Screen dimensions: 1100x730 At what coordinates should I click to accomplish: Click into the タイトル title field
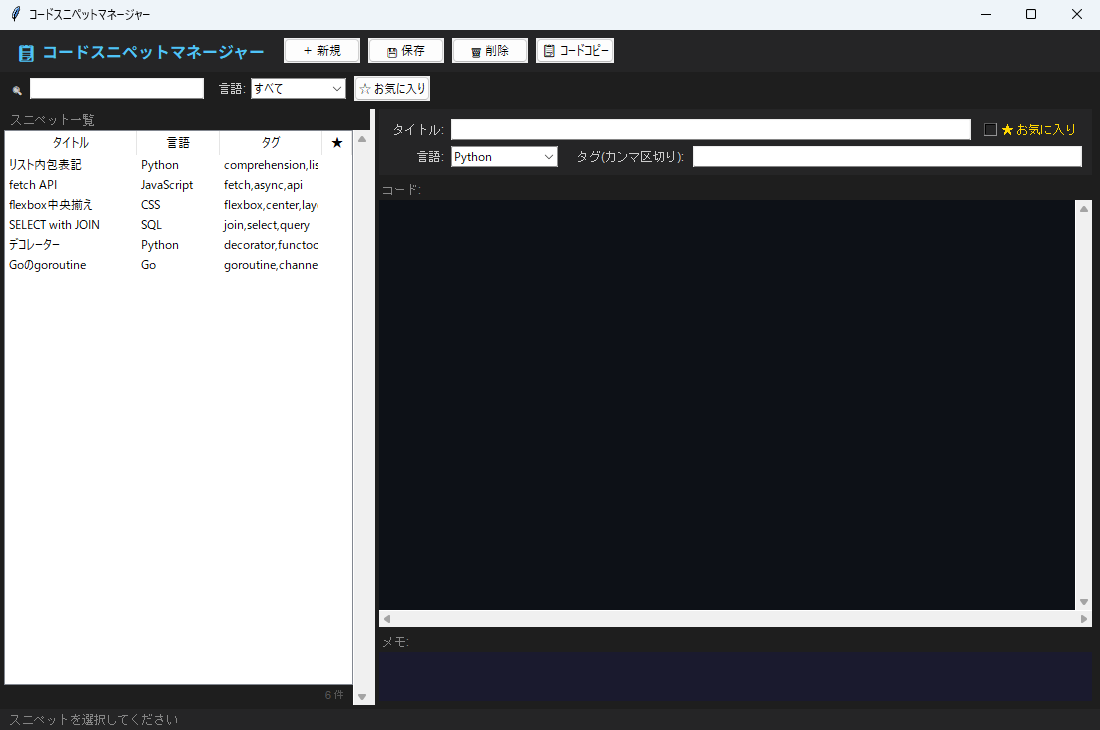[711, 130]
